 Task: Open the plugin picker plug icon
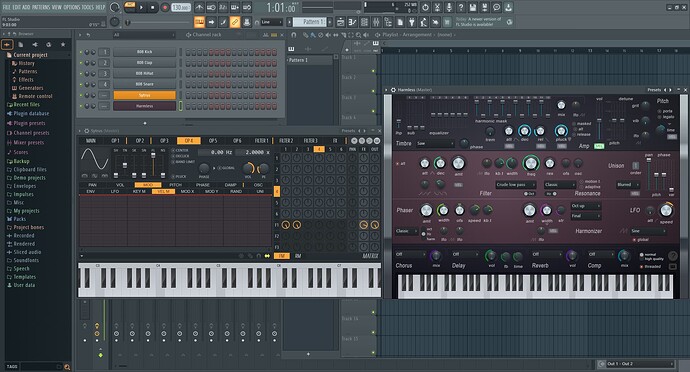pyautogui.click(x=412, y=22)
